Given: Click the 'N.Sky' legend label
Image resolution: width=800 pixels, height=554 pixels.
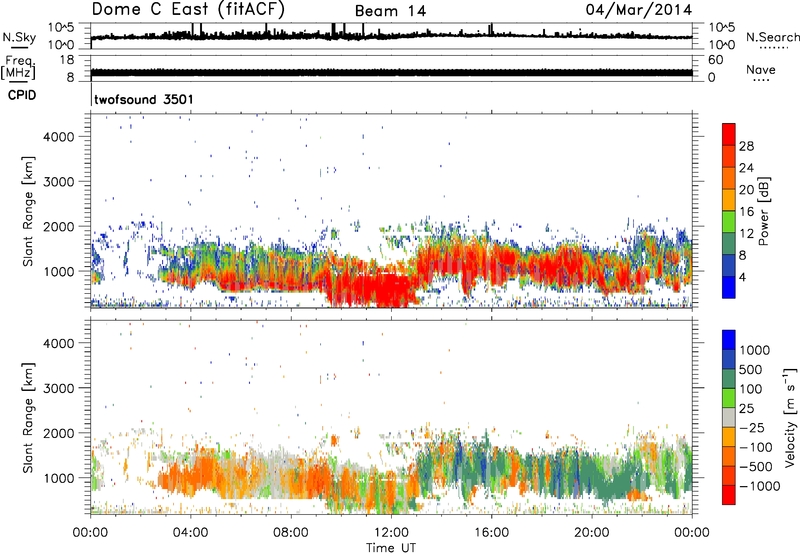Looking at the screenshot, I should (x=19, y=37).
